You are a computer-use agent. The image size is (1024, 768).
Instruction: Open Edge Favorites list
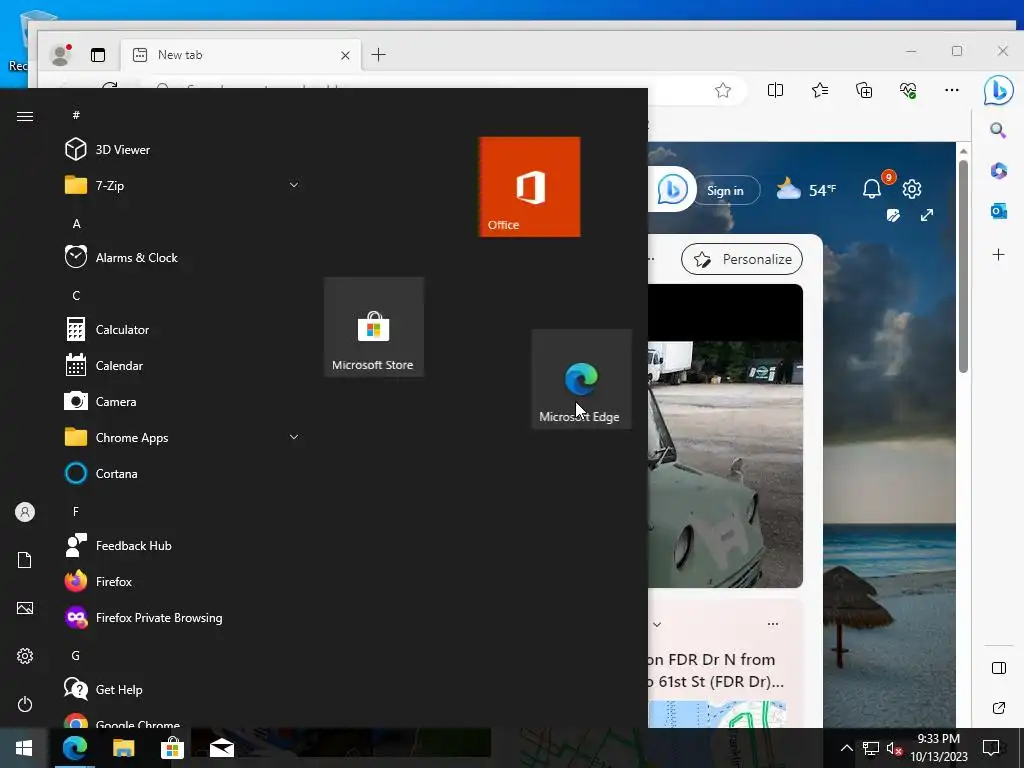click(x=820, y=90)
